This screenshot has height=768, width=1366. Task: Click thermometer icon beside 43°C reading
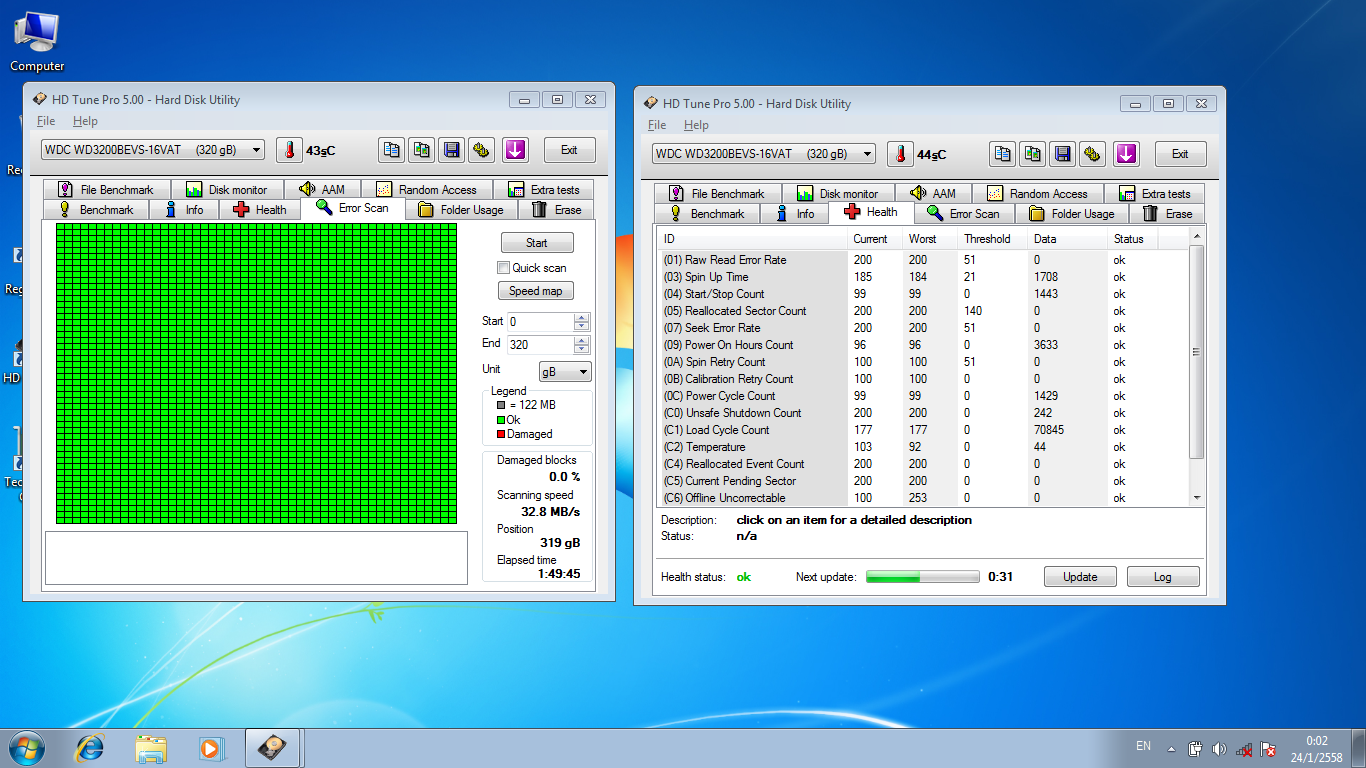click(x=289, y=150)
